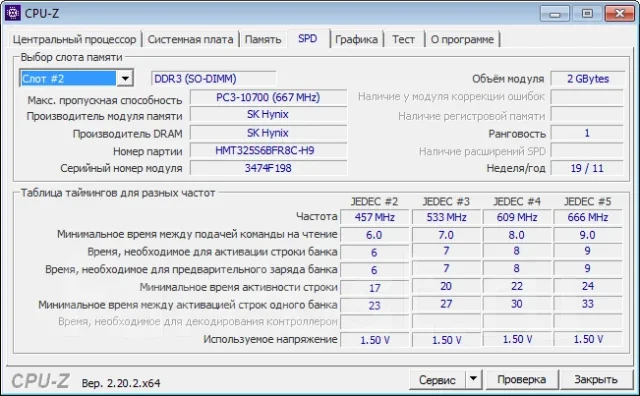
Task: Click the value 20 under JEDEC #3
Action: click(x=446, y=287)
